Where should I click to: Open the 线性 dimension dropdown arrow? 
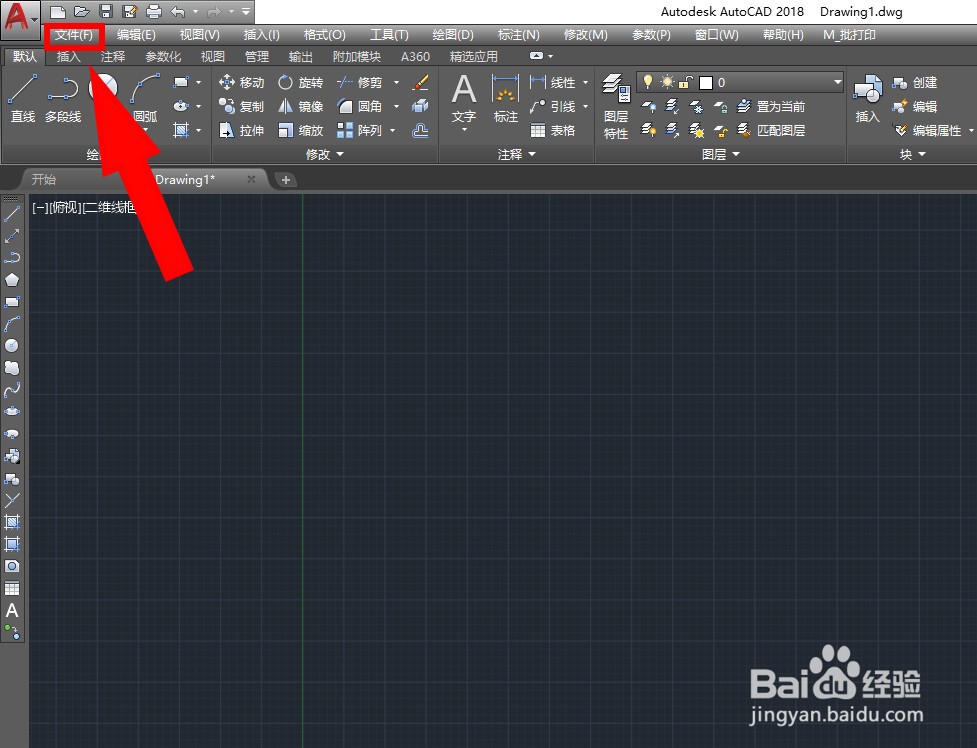coord(586,82)
